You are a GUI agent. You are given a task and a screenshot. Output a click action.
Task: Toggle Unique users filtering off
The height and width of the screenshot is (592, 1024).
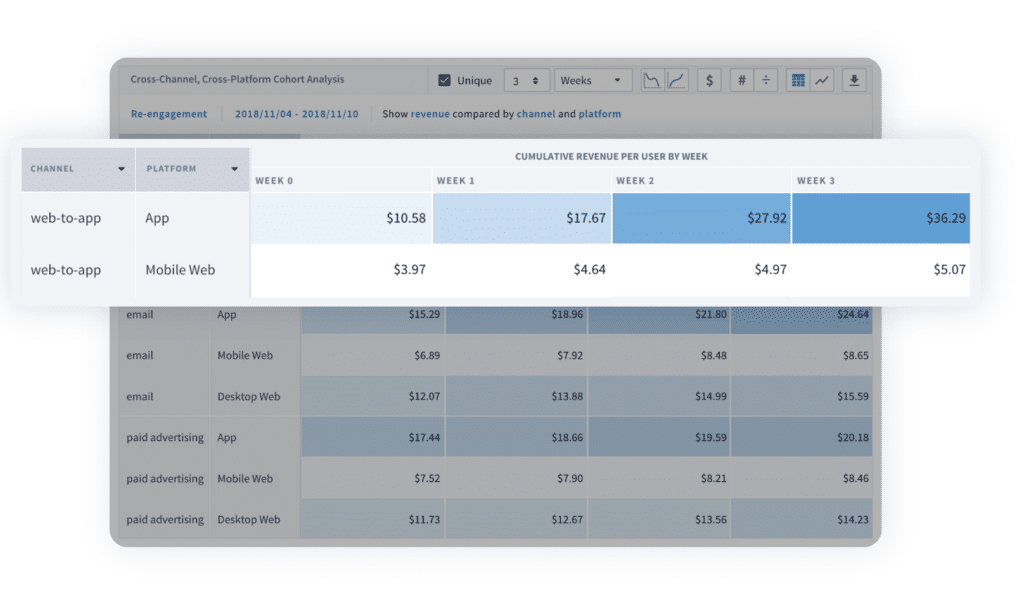coord(446,79)
